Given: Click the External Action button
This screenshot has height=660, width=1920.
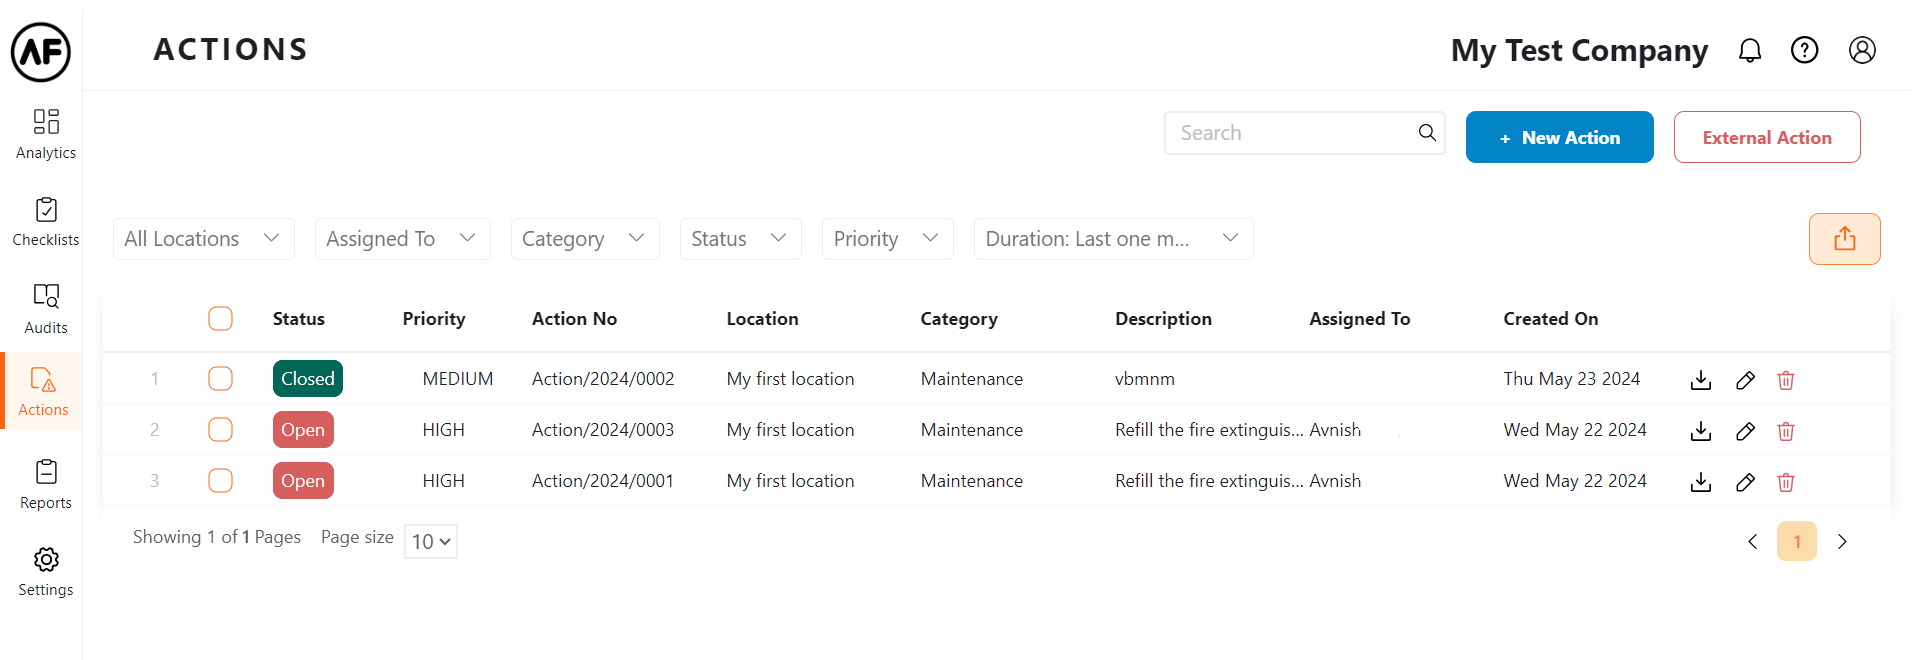Looking at the screenshot, I should point(1766,137).
